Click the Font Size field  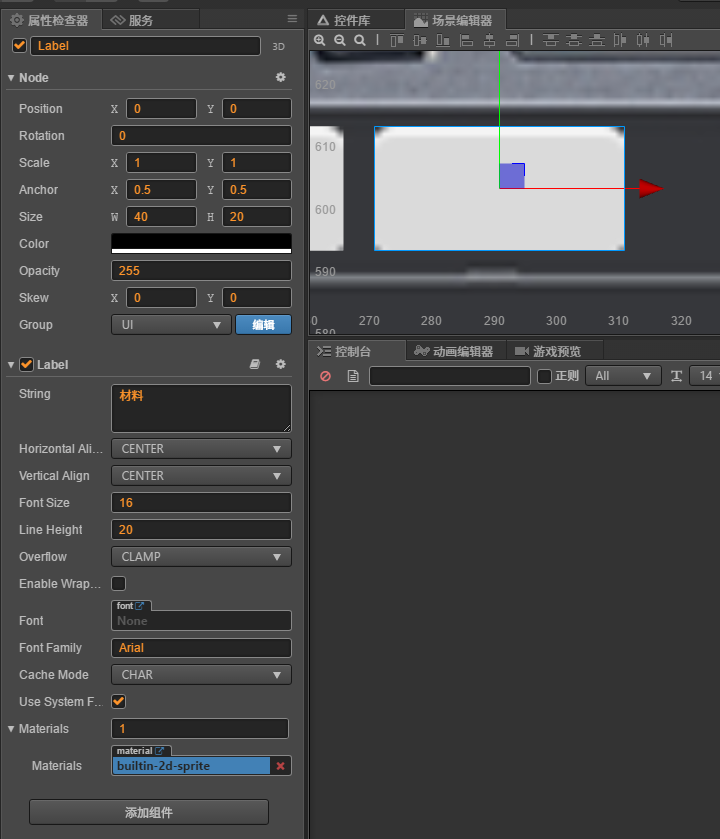[x=201, y=502]
